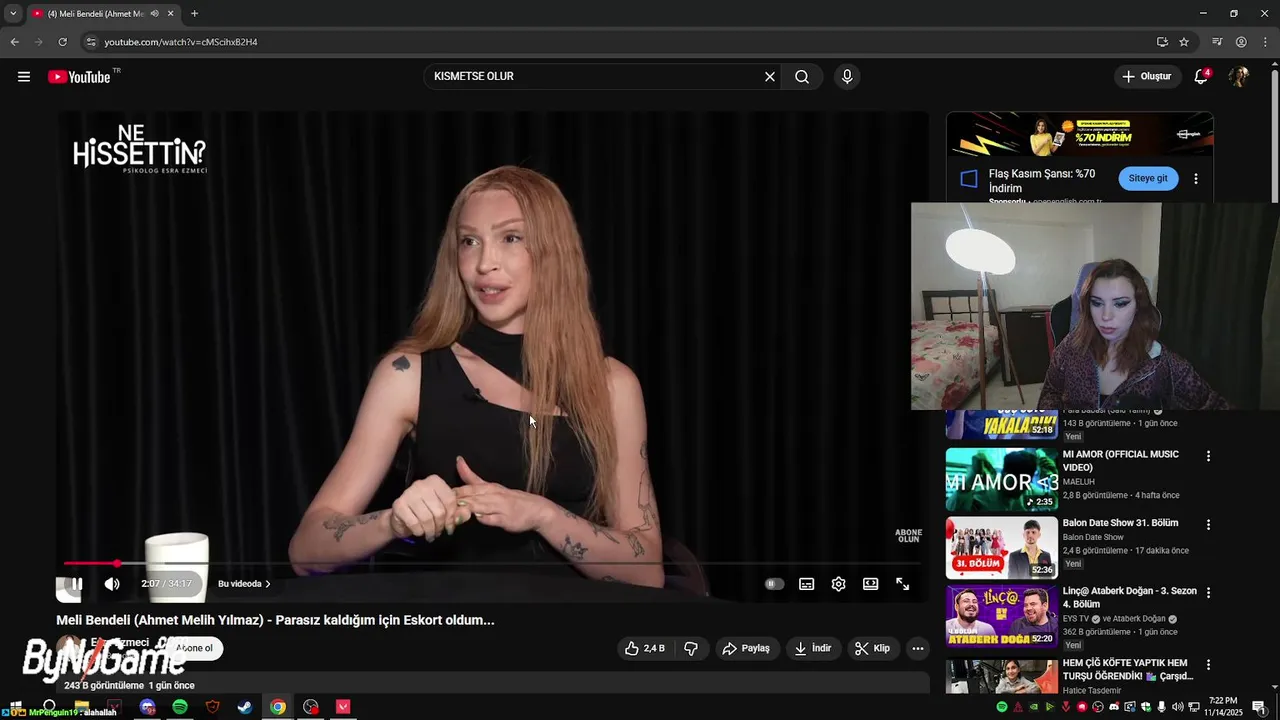Open the YouTube hamburger guide menu
Screen dimensions: 1280x720
point(24,77)
